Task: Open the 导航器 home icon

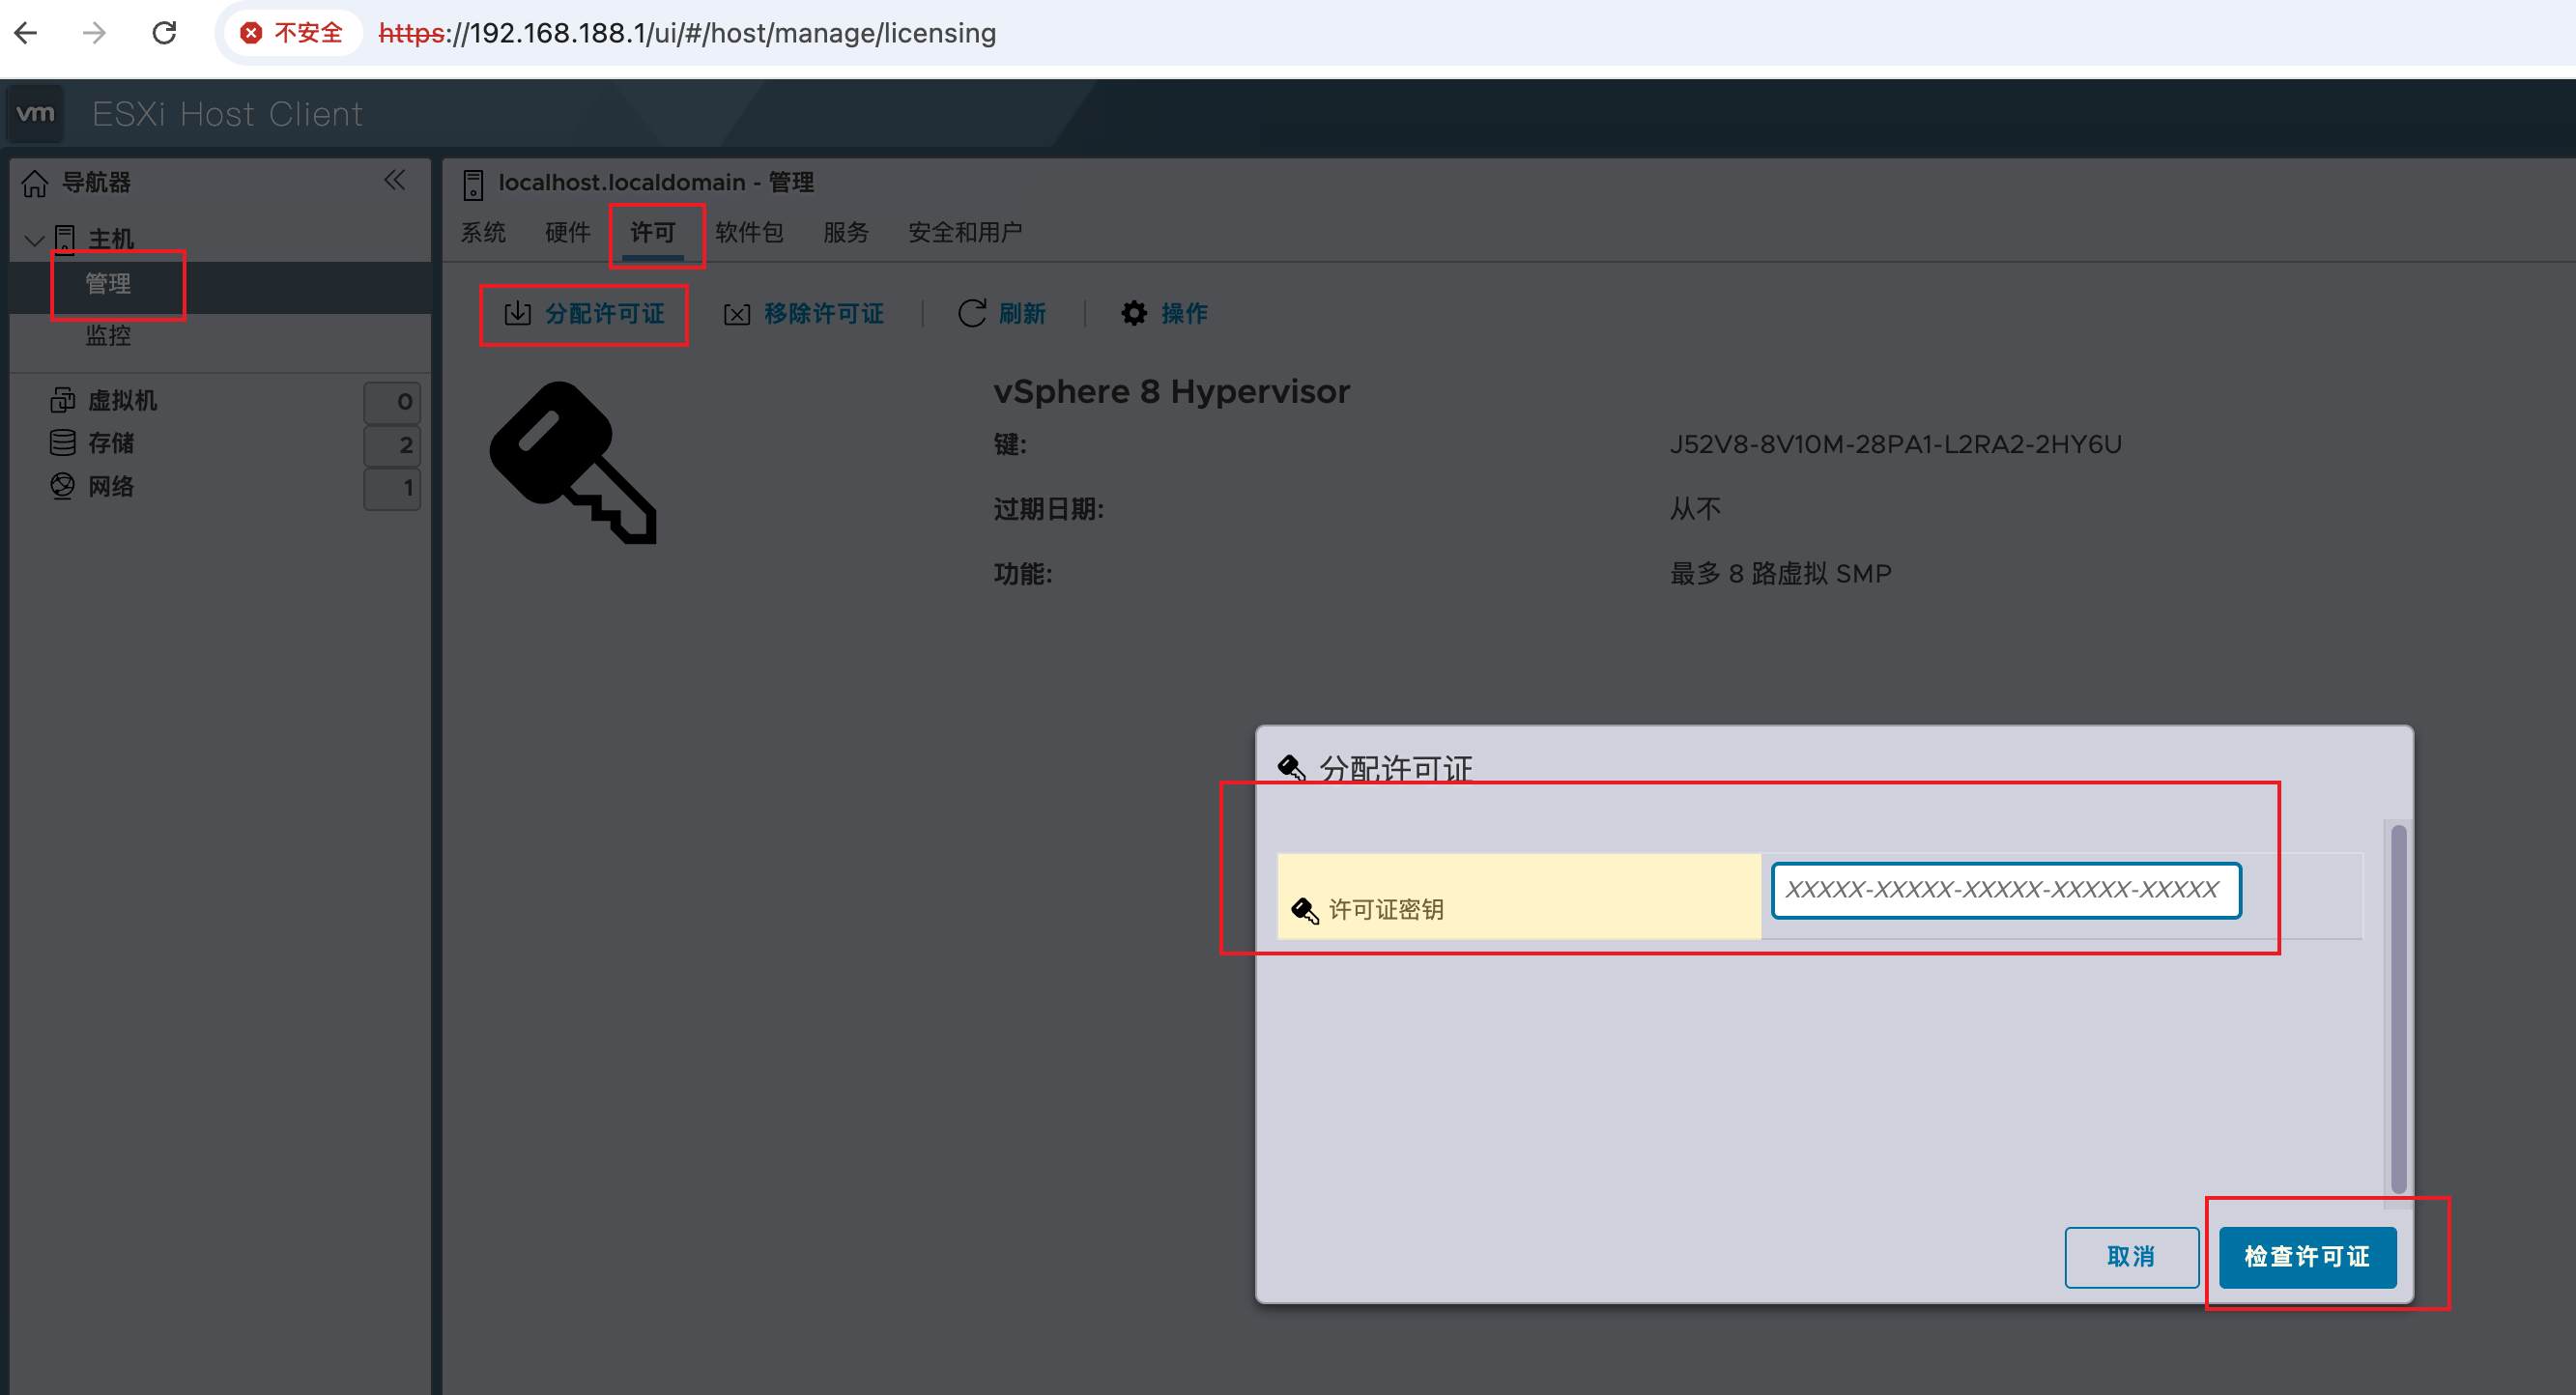Action: pos(35,183)
